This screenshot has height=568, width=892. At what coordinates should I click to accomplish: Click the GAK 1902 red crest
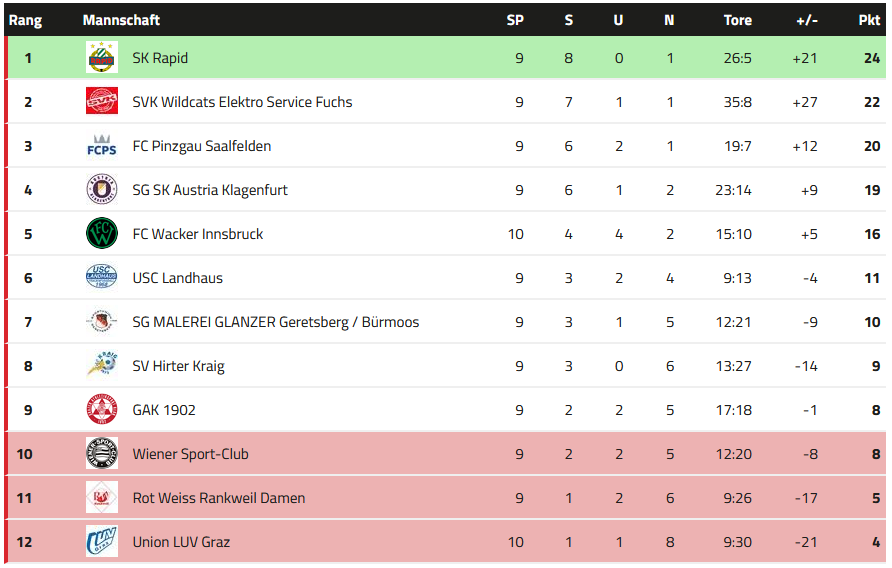pos(102,410)
